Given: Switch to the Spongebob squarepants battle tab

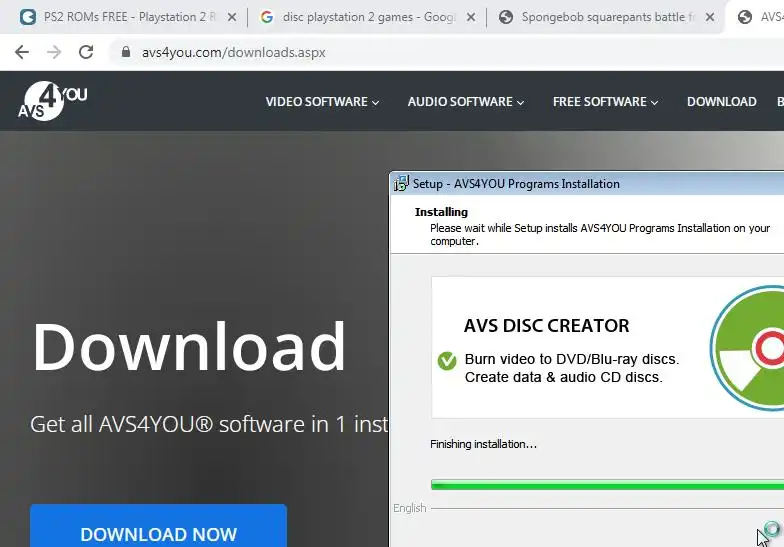Looking at the screenshot, I should tap(606, 17).
